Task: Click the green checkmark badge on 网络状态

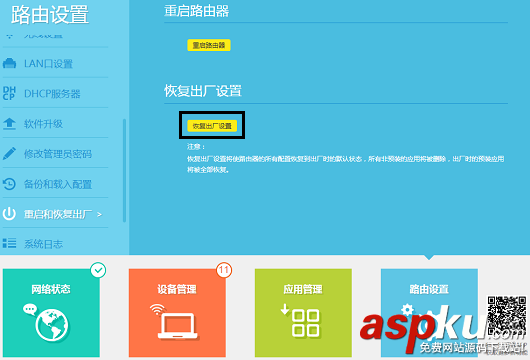Action: [98, 270]
